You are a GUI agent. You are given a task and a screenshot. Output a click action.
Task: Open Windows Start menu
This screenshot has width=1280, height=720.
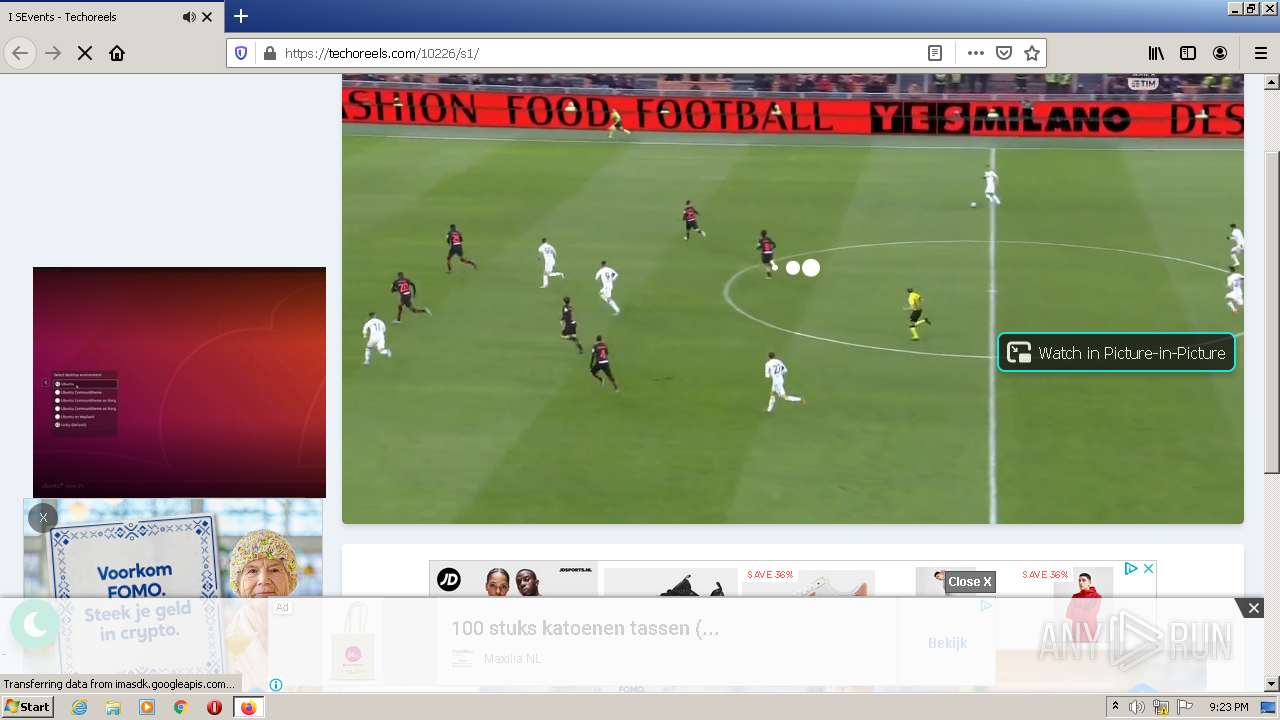27,706
